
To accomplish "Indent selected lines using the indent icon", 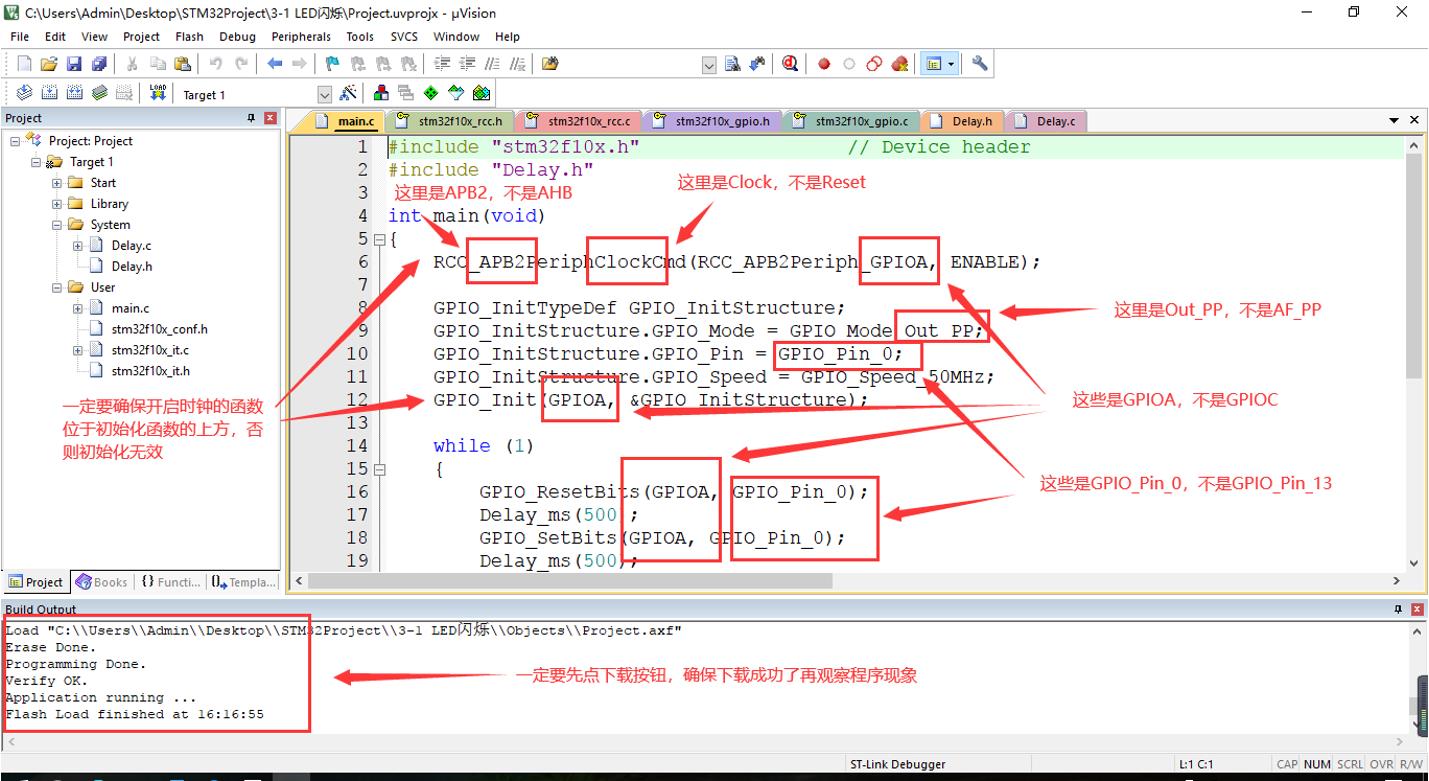I will [x=442, y=64].
